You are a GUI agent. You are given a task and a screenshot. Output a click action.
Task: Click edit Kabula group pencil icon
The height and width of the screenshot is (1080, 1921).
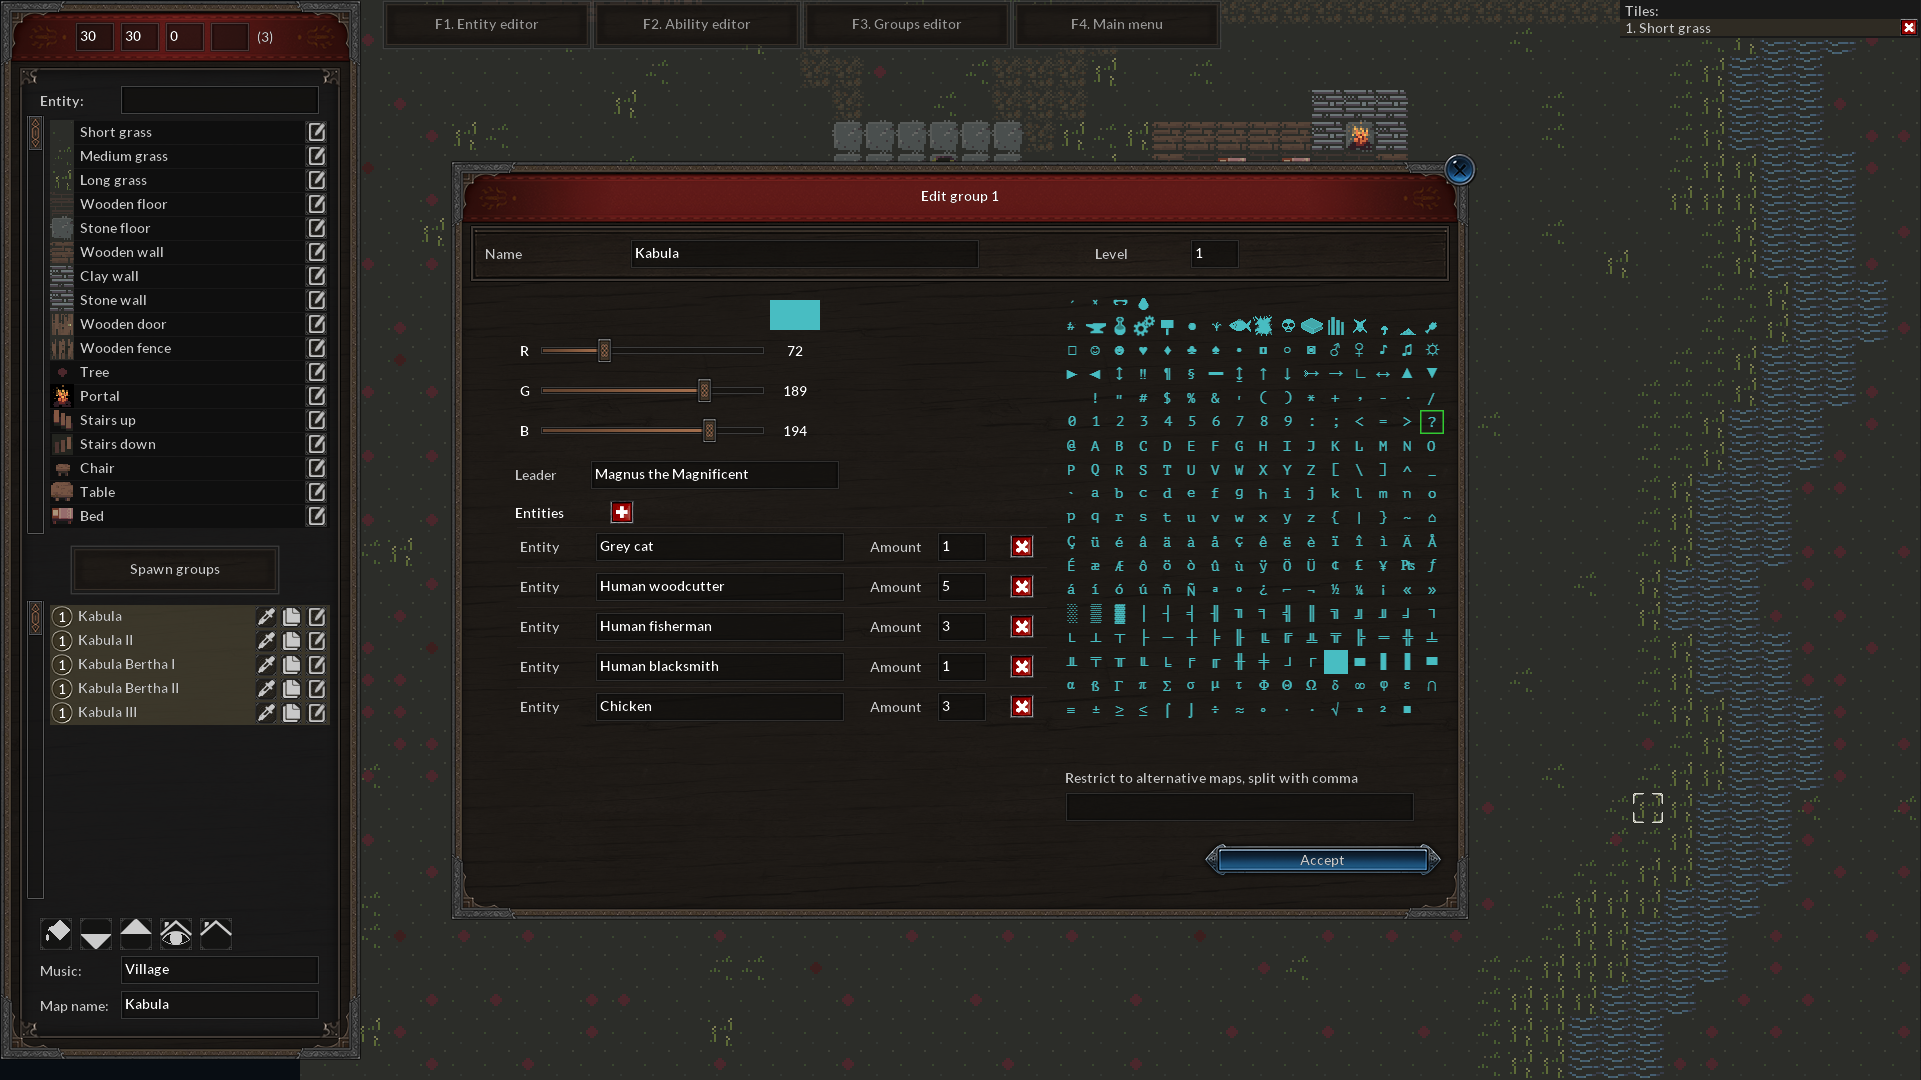tap(317, 616)
